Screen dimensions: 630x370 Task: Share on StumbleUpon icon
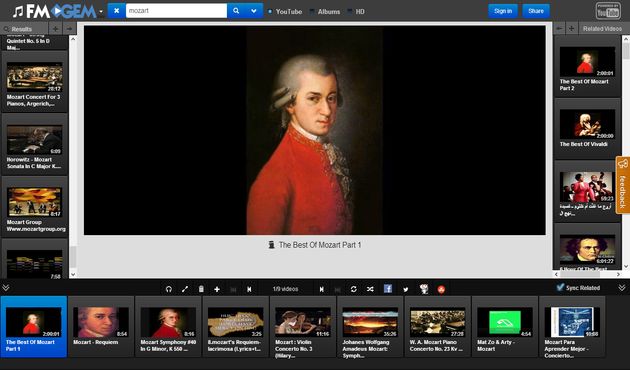[x=441, y=289]
